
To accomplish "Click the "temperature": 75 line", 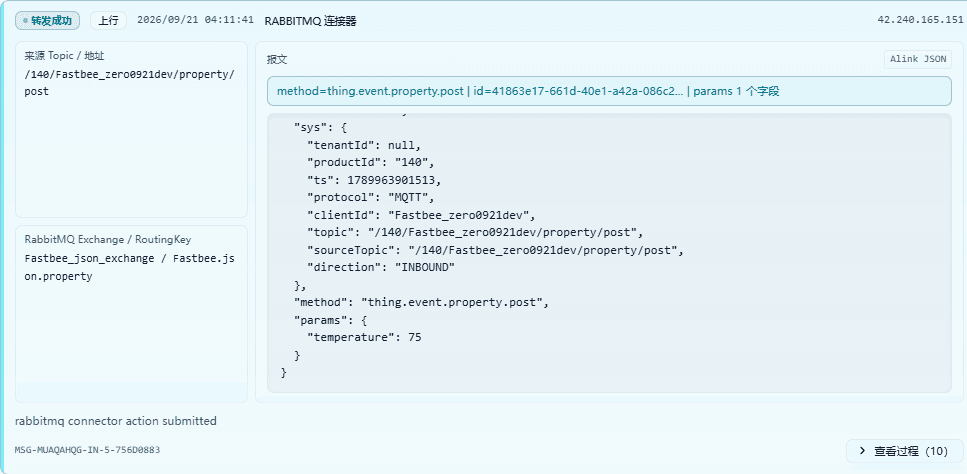I will [364, 337].
